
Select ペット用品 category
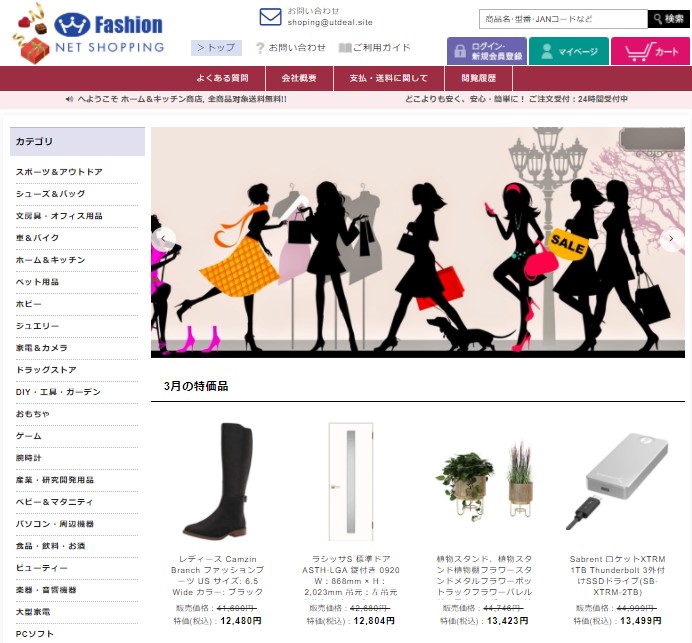(x=38, y=282)
